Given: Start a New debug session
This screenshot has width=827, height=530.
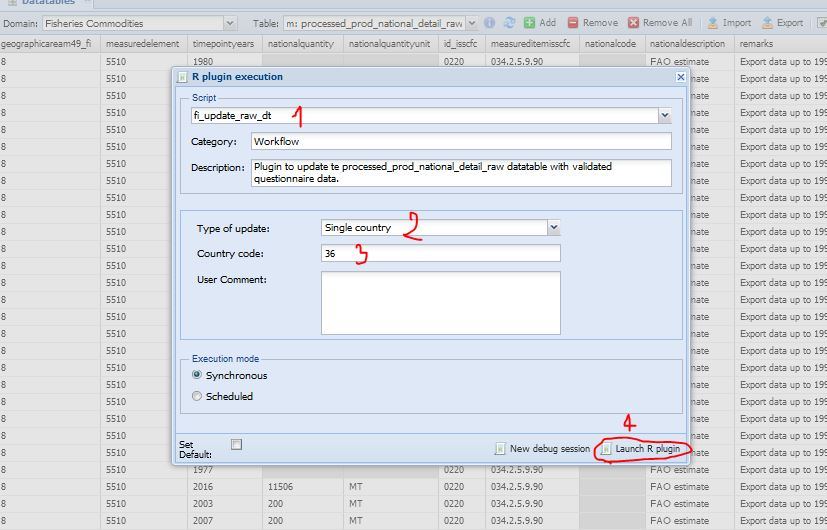Looking at the screenshot, I should [542, 449].
